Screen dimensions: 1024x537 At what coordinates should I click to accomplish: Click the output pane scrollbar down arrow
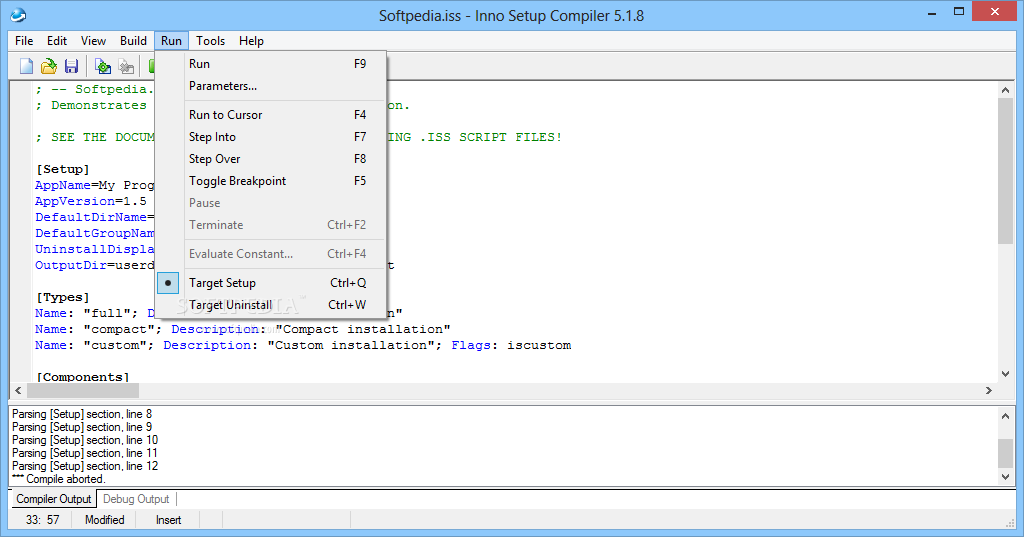1005,478
